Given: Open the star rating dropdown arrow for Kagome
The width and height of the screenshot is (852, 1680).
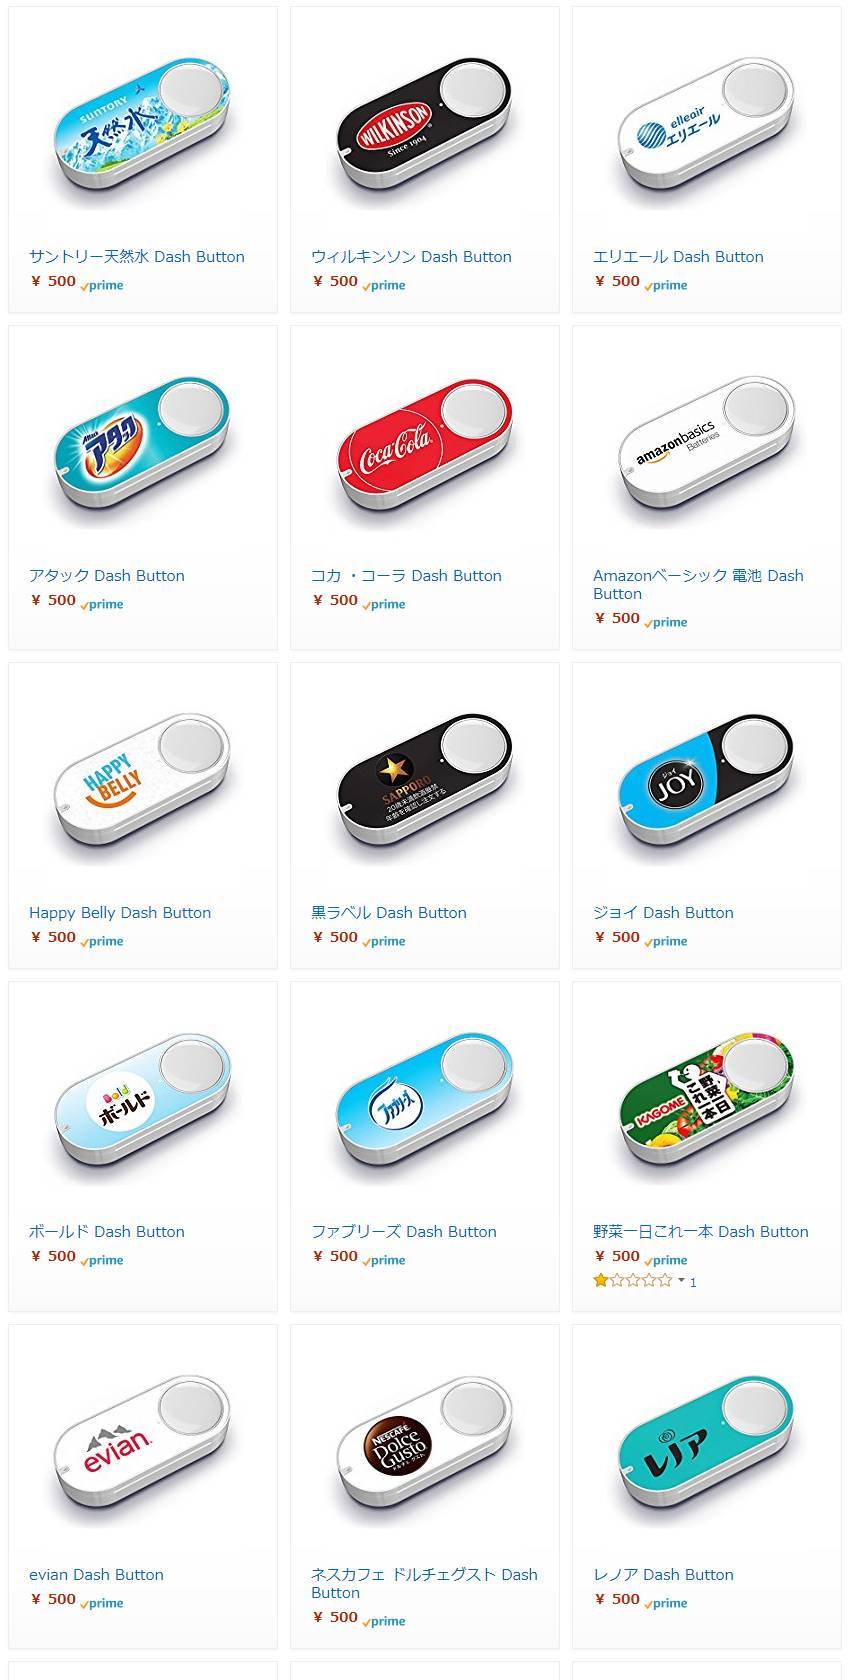Looking at the screenshot, I should [x=681, y=1281].
